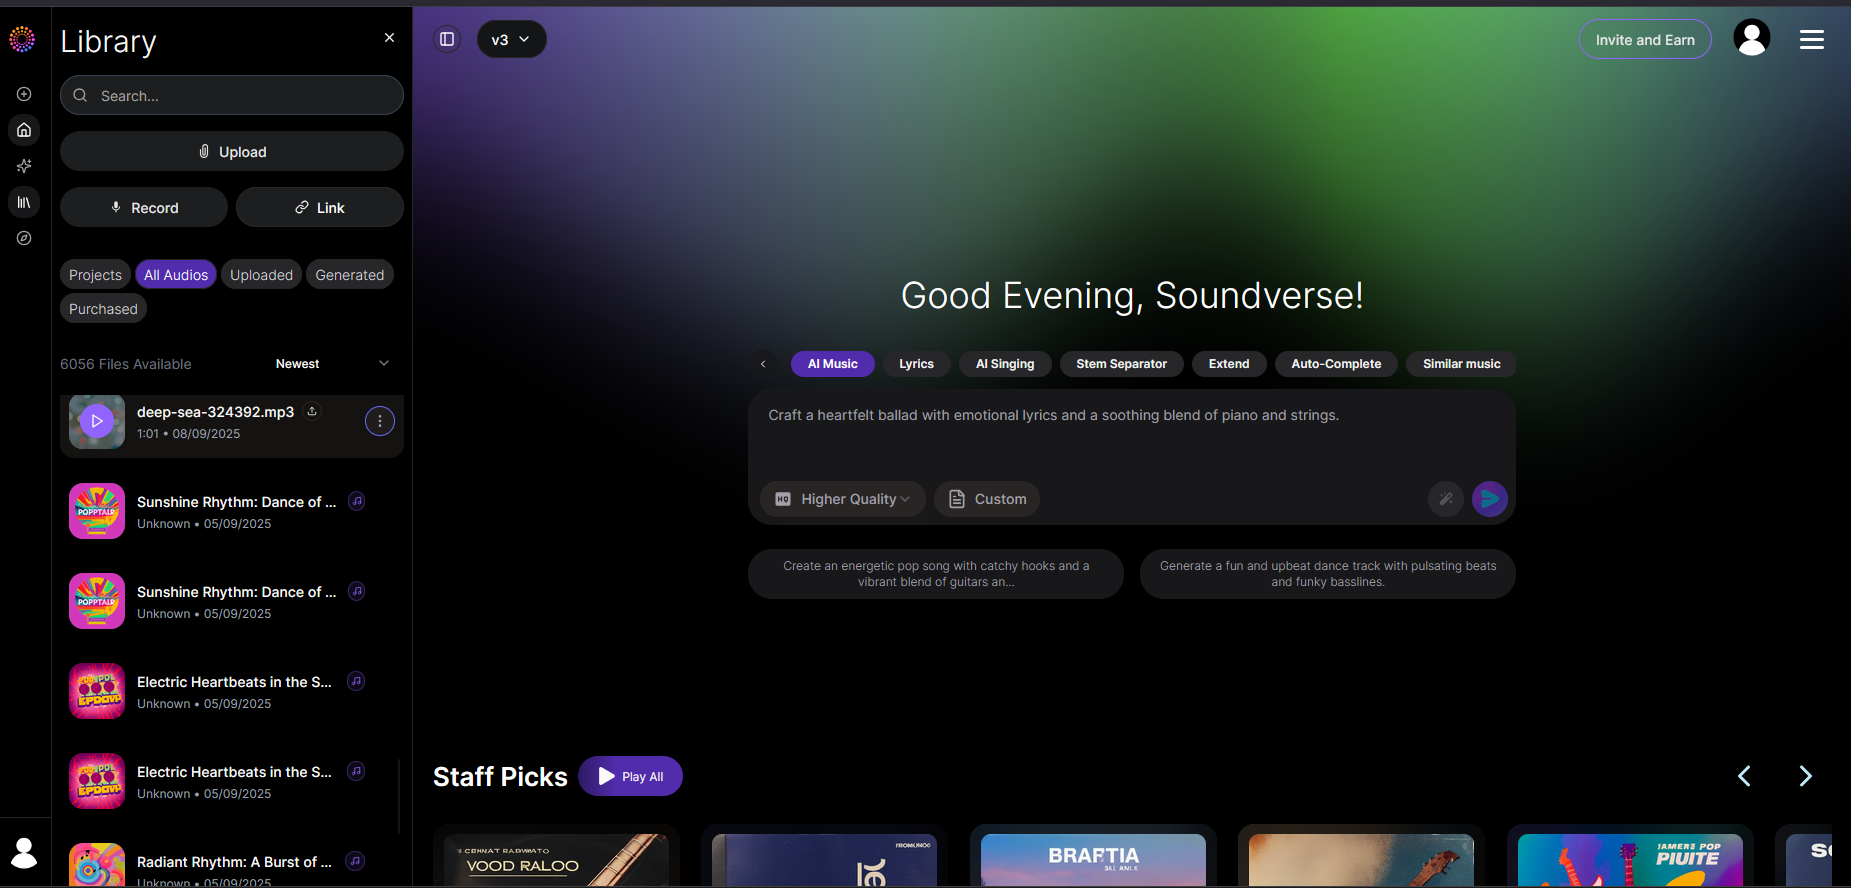The width and height of the screenshot is (1851, 888).
Task: Open the profile icon at sidebar bottom
Action: (x=24, y=853)
